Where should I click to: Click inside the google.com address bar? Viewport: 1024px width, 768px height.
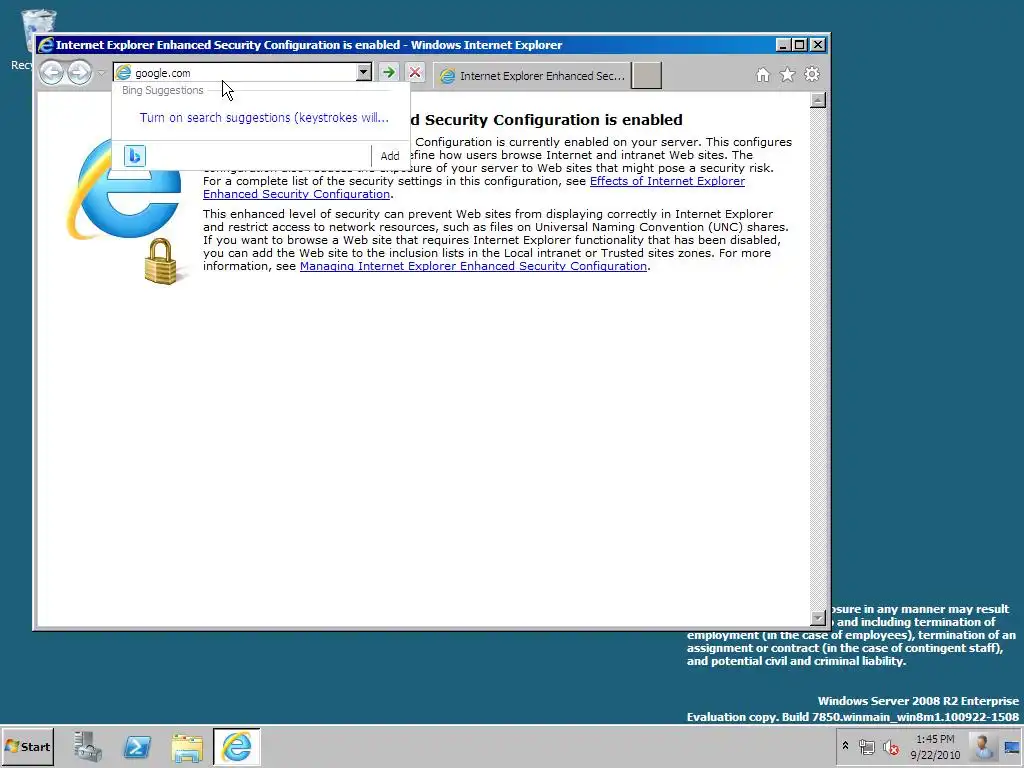coord(244,72)
